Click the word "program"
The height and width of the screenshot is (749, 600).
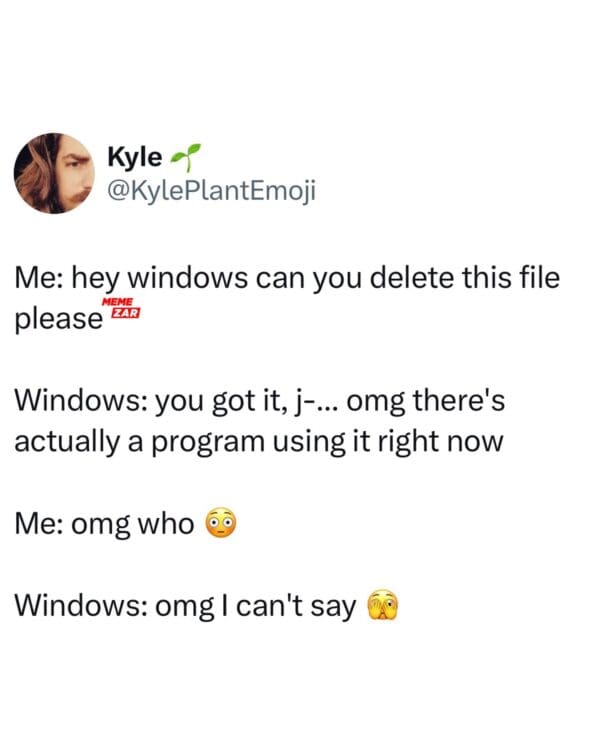click(x=208, y=442)
